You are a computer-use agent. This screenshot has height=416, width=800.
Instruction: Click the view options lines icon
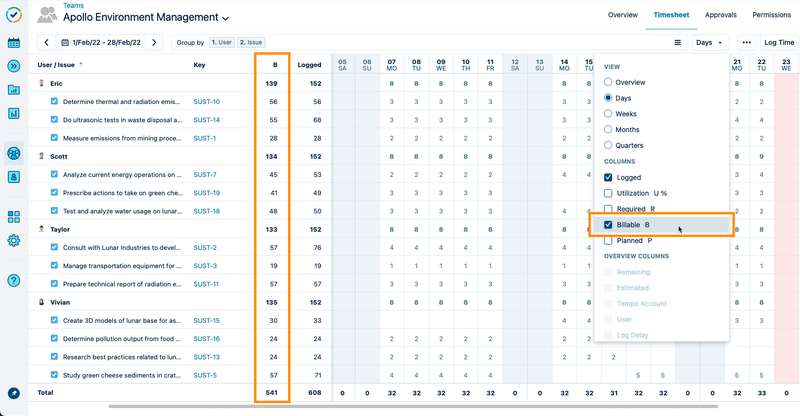point(678,43)
